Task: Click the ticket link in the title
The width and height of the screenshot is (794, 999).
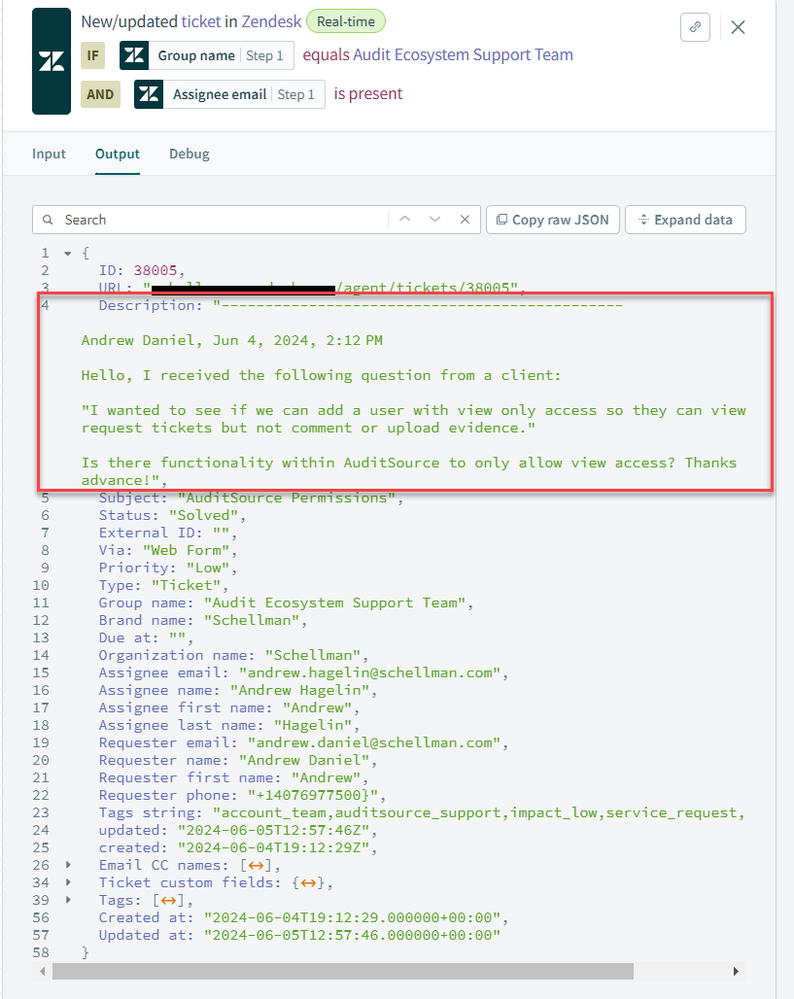Action: tap(201, 22)
